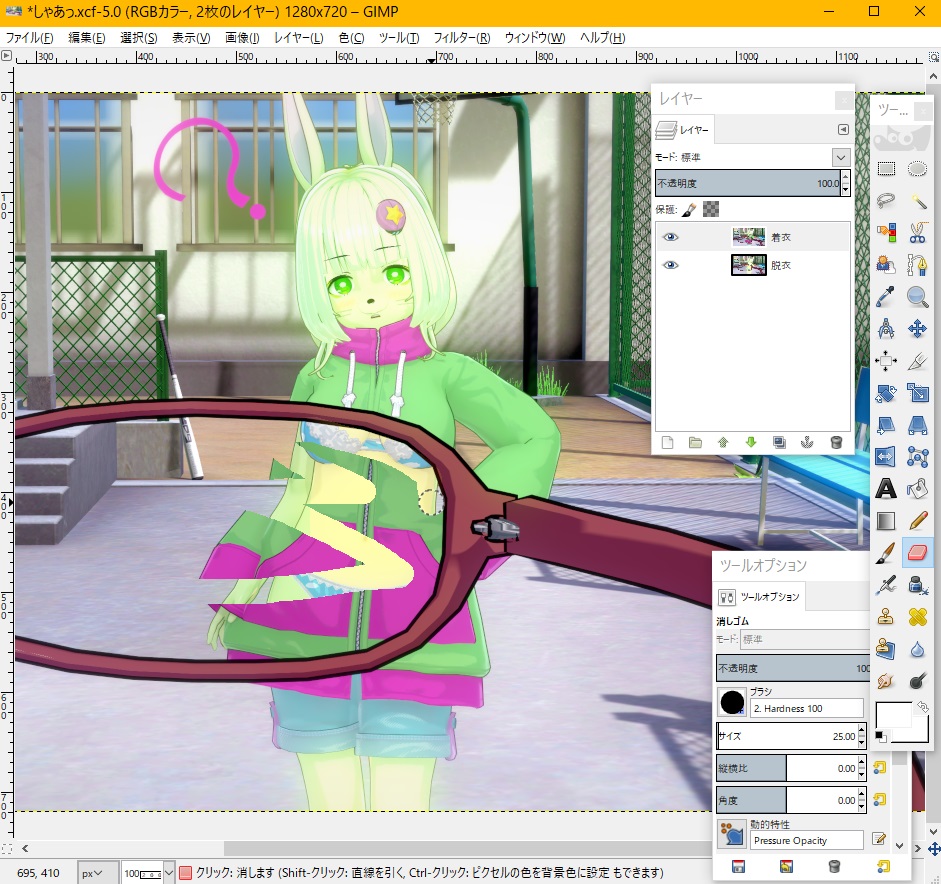Screen dimensions: 941x884
Task: Toggle visibility of the 脱衣 layer
Action: point(670,265)
